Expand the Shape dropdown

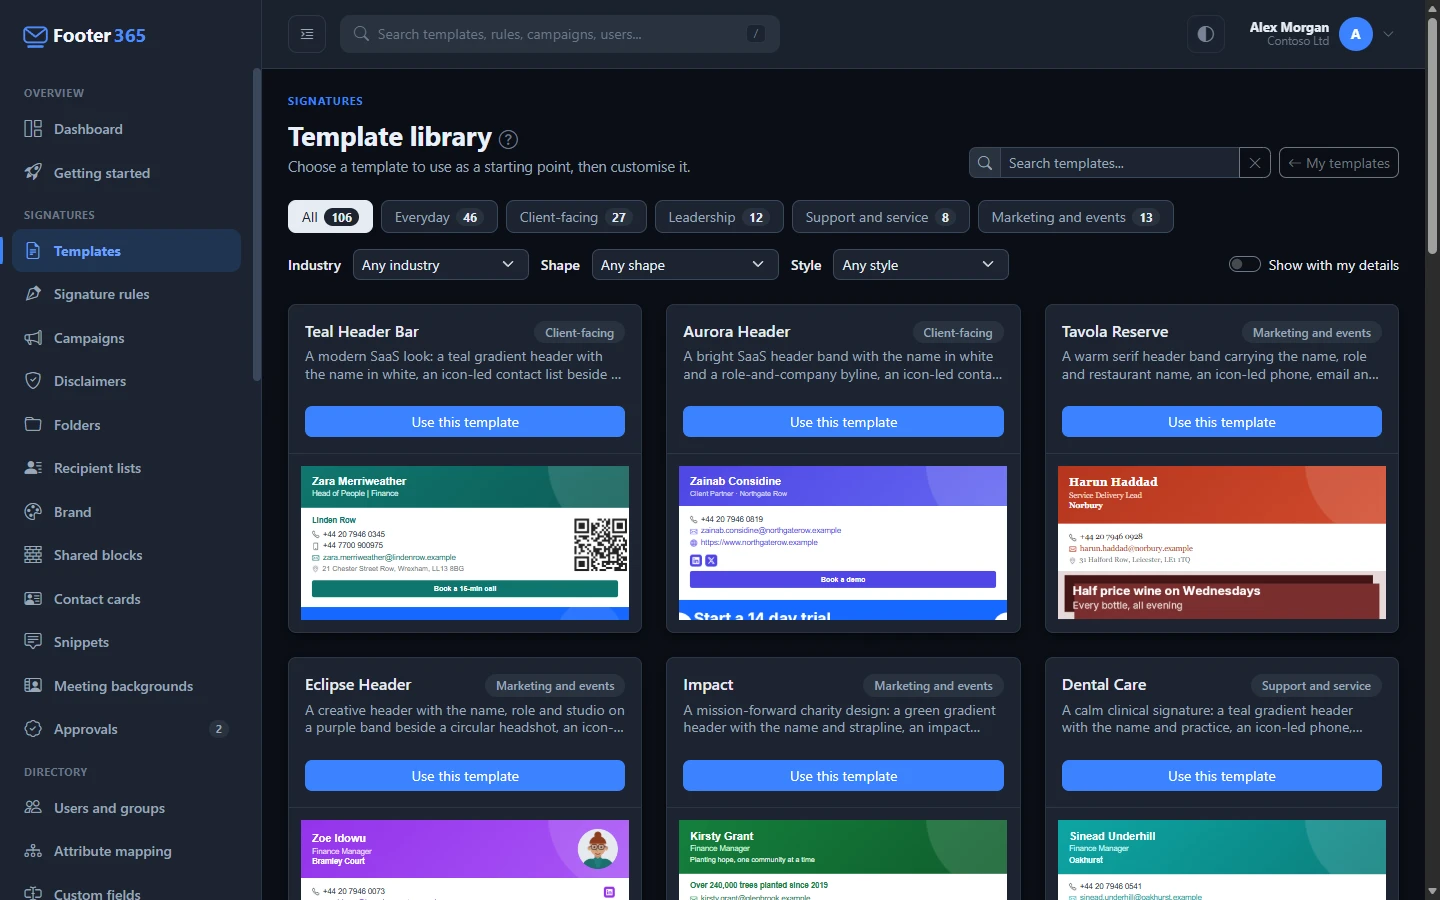pos(684,265)
